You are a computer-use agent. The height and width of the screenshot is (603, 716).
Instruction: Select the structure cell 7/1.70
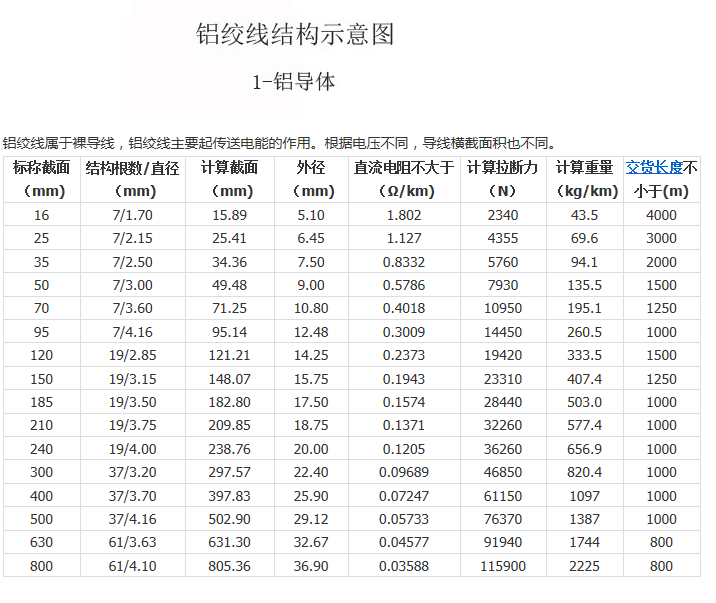click(132, 215)
